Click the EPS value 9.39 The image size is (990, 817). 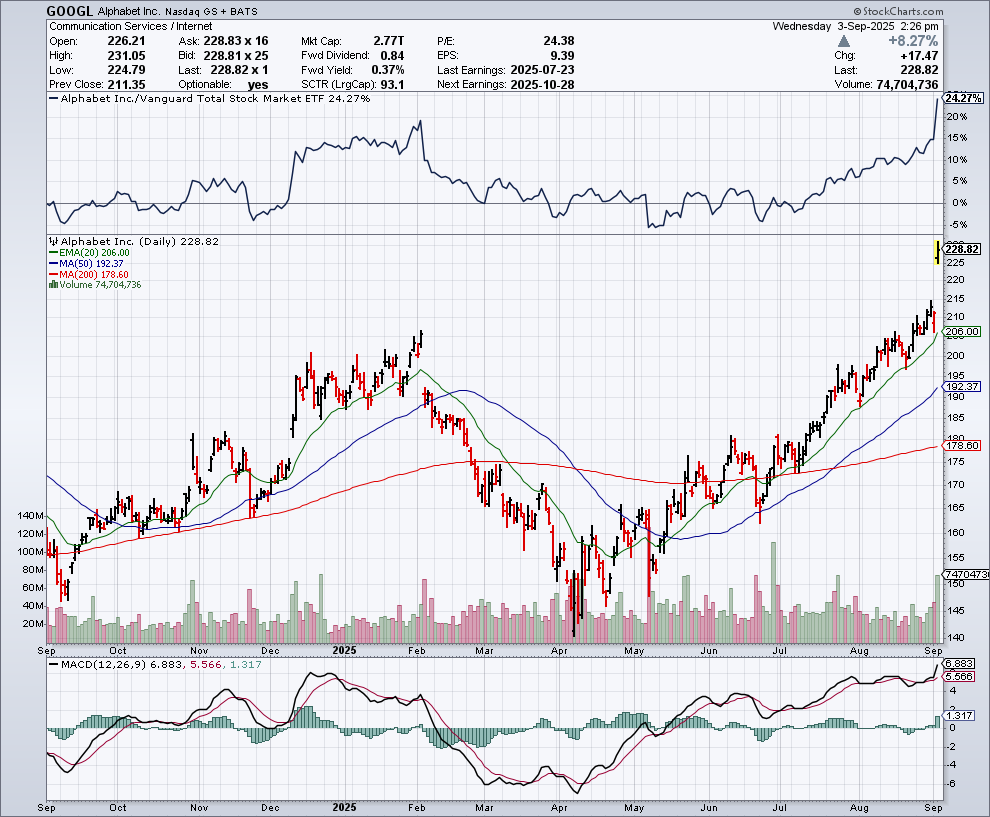(x=562, y=56)
